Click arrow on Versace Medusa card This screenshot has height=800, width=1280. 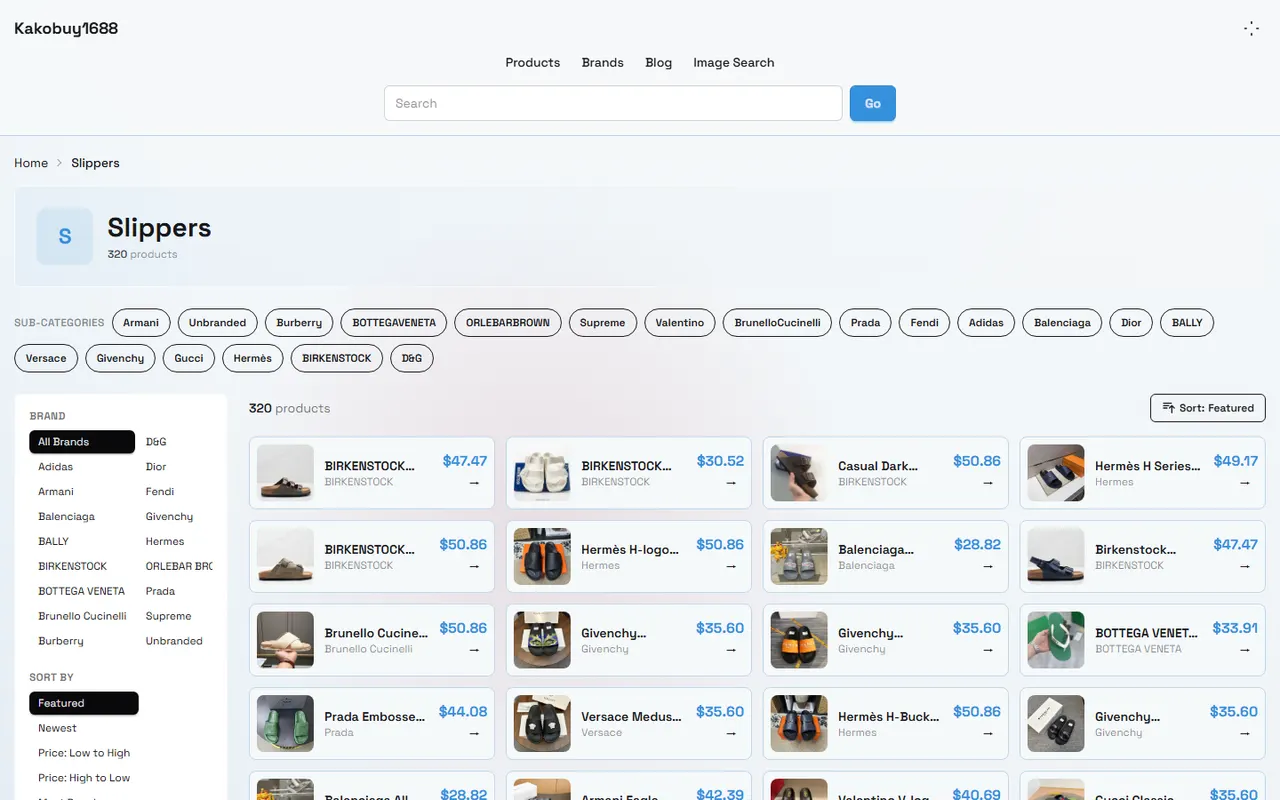pos(731,733)
